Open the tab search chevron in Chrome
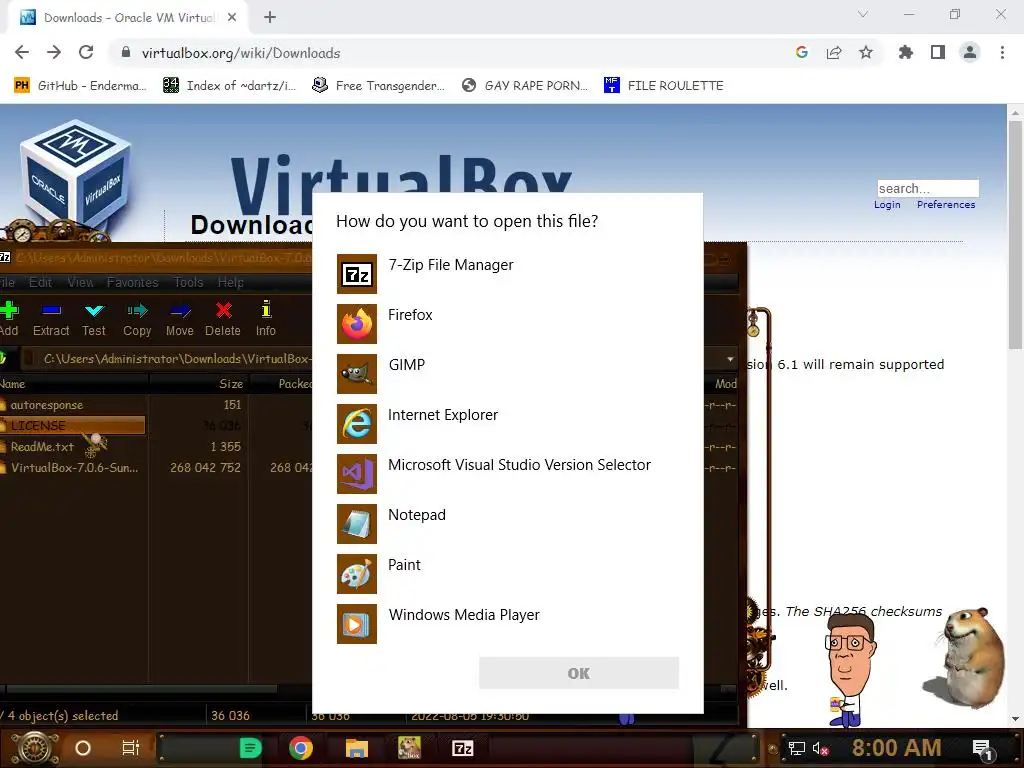Screen dimensions: 1024x768 pyautogui.click(x=863, y=14)
